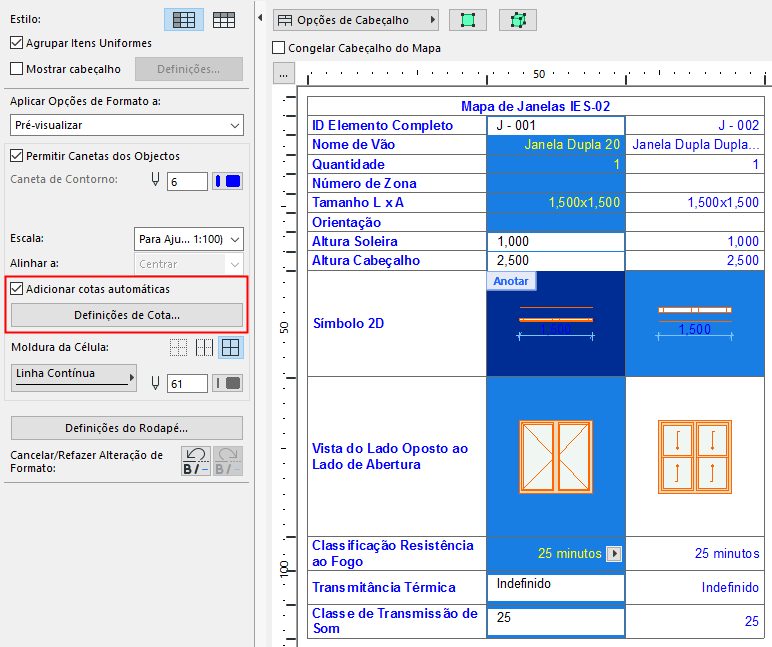Click the no-border cell frame icon
The image size is (772, 647).
point(178,348)
